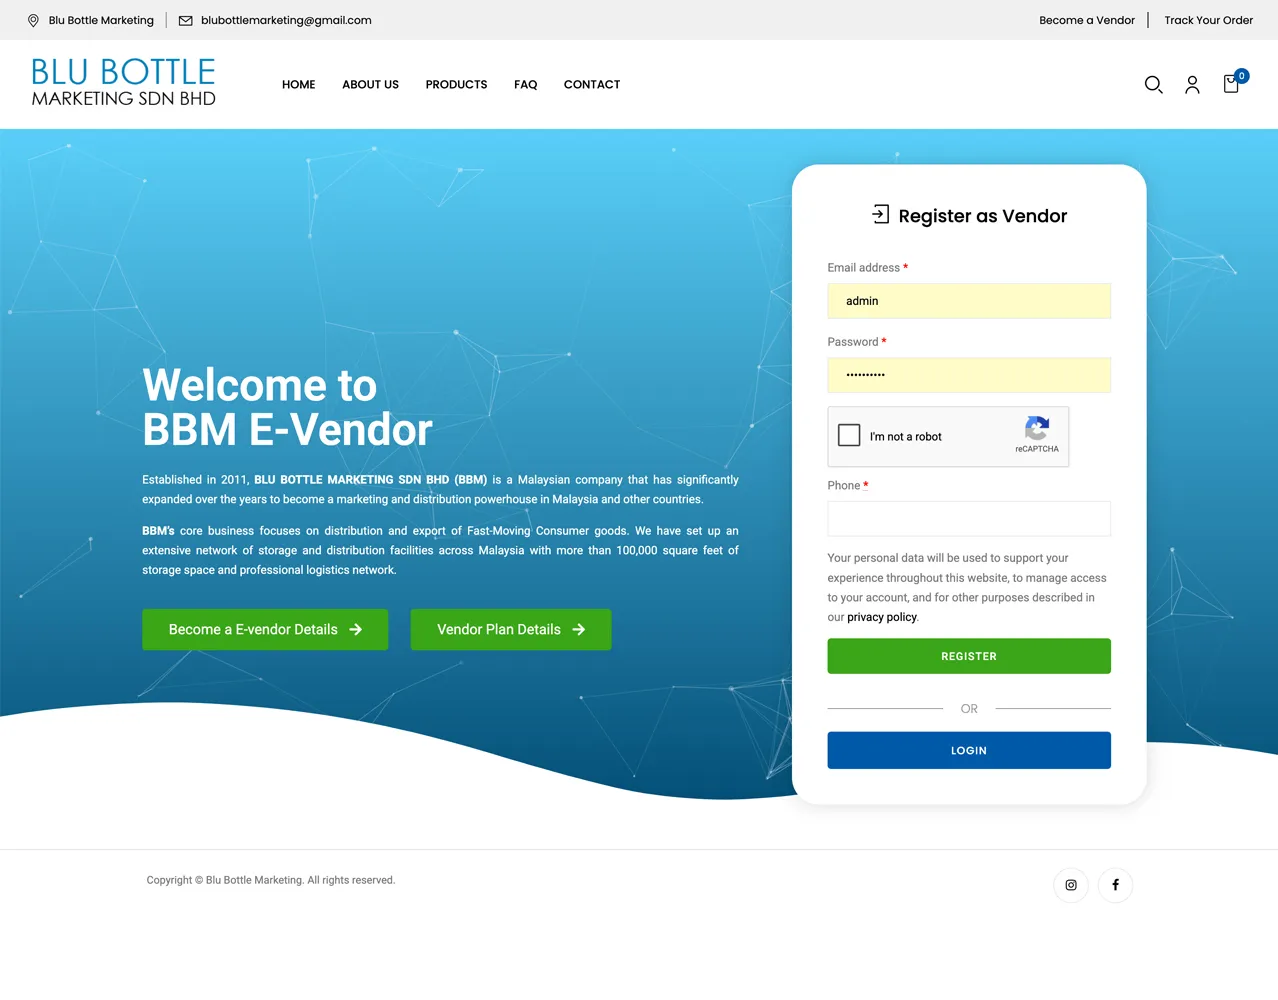The width and height of the screenshot is (1278, 1000).
Task: Click the reCAPTCHA logo
Action: click(1037, 429)
